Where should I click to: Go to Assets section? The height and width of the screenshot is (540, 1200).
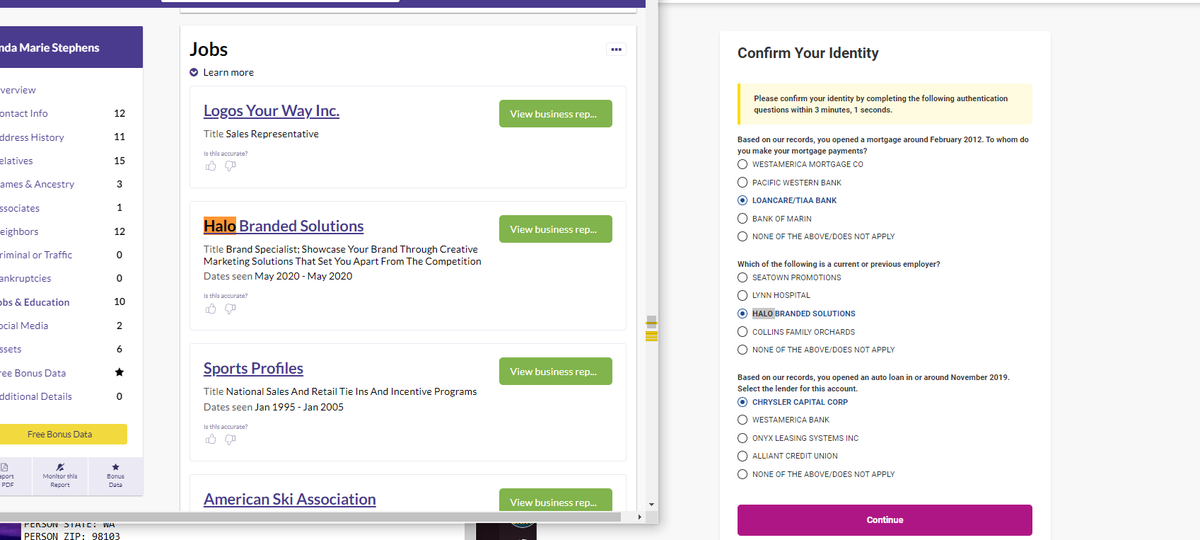(11, 349)
